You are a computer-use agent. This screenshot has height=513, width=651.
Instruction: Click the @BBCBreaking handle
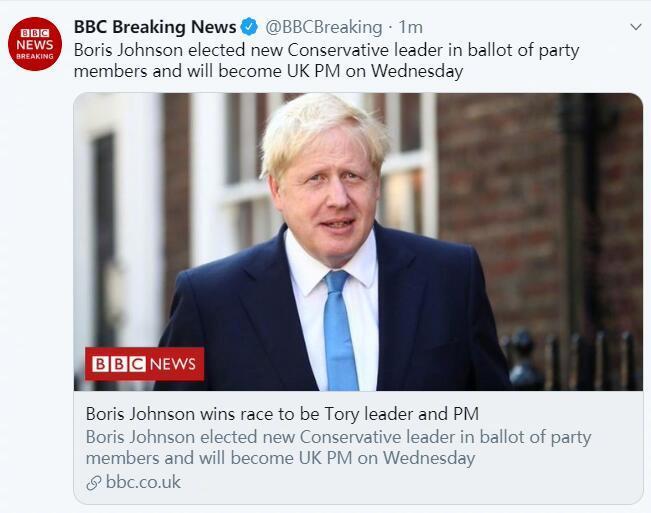pos(323,26)
